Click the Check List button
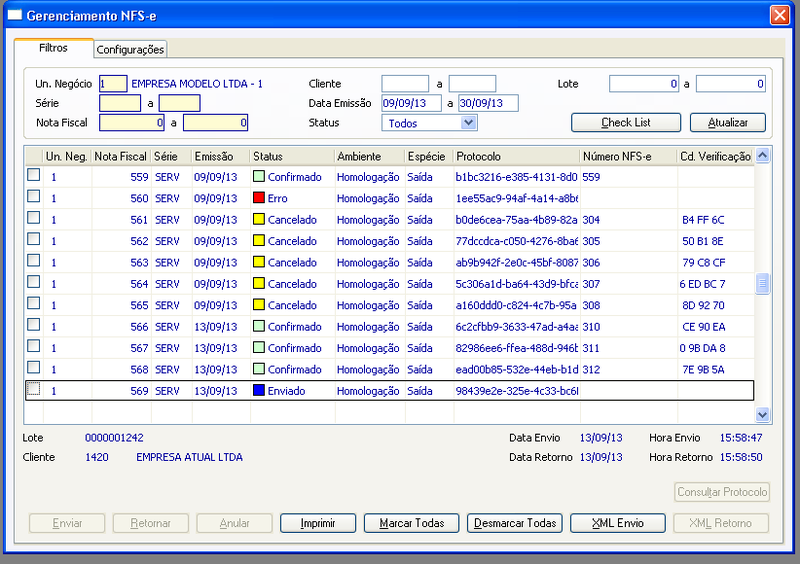Image resolution: width=800 pixels, height=564 pixels. (x=626, y=123)
